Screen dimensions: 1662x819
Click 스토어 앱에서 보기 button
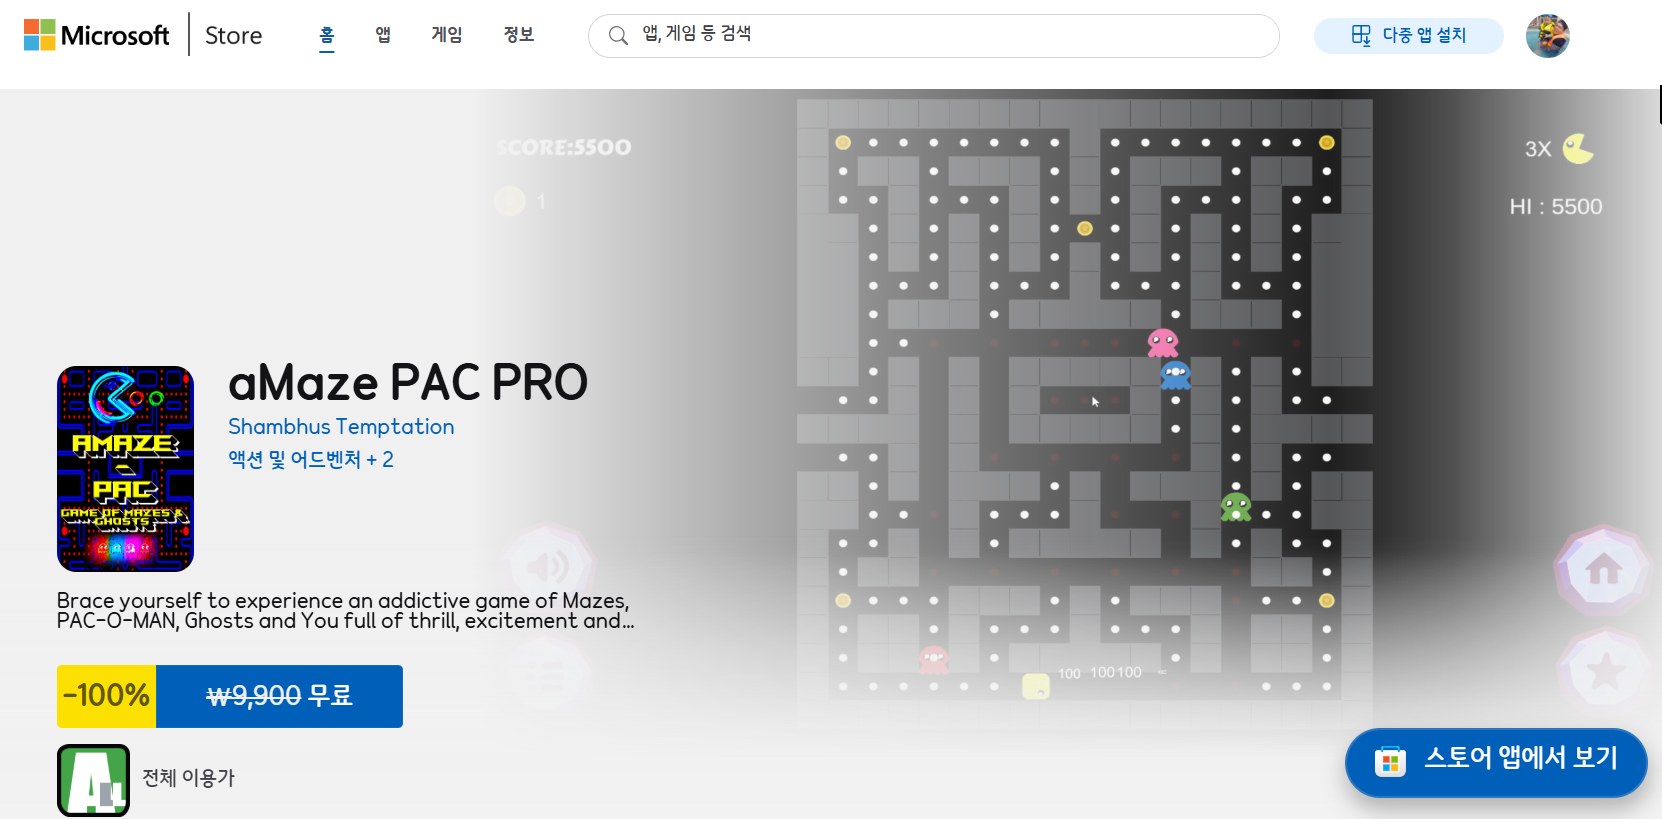point(1495,762)
